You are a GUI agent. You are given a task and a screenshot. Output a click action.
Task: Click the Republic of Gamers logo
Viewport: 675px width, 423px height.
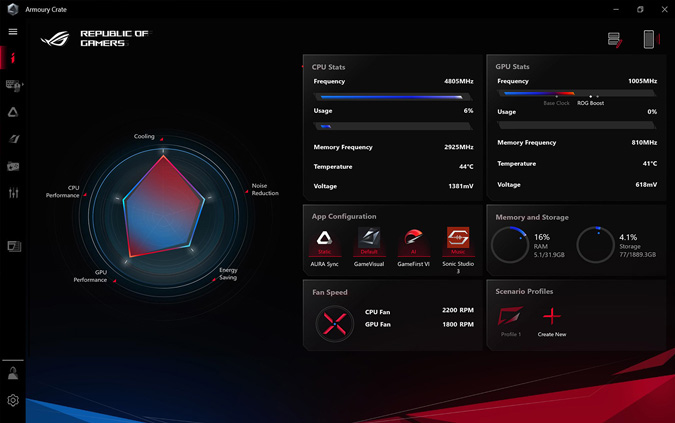95,39
